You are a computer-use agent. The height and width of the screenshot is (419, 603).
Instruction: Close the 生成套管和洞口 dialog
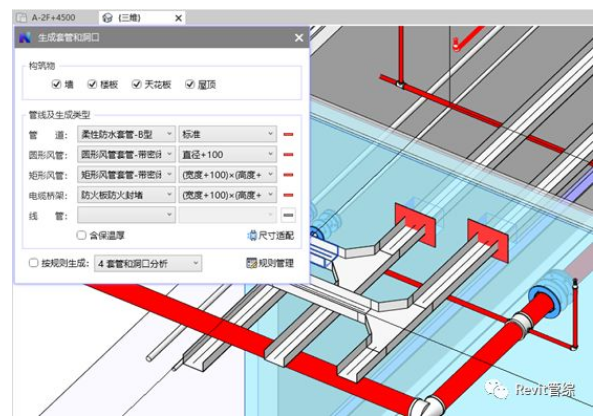pos(299,38)
